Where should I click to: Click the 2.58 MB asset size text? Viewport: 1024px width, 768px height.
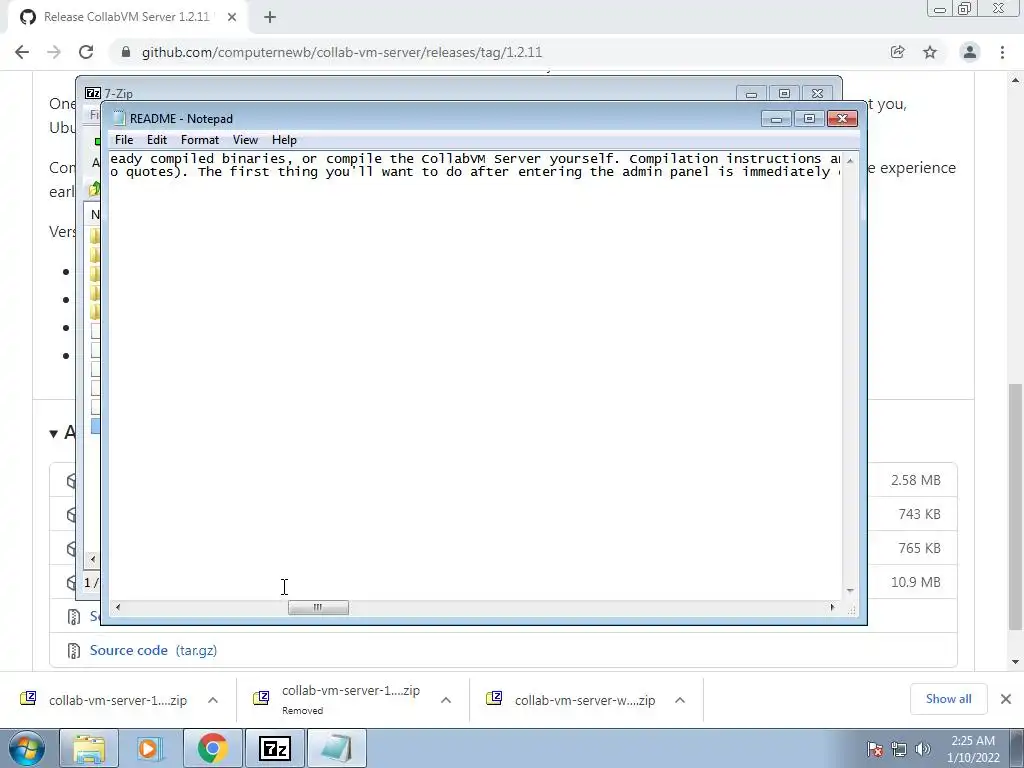(x=916, y=480)
